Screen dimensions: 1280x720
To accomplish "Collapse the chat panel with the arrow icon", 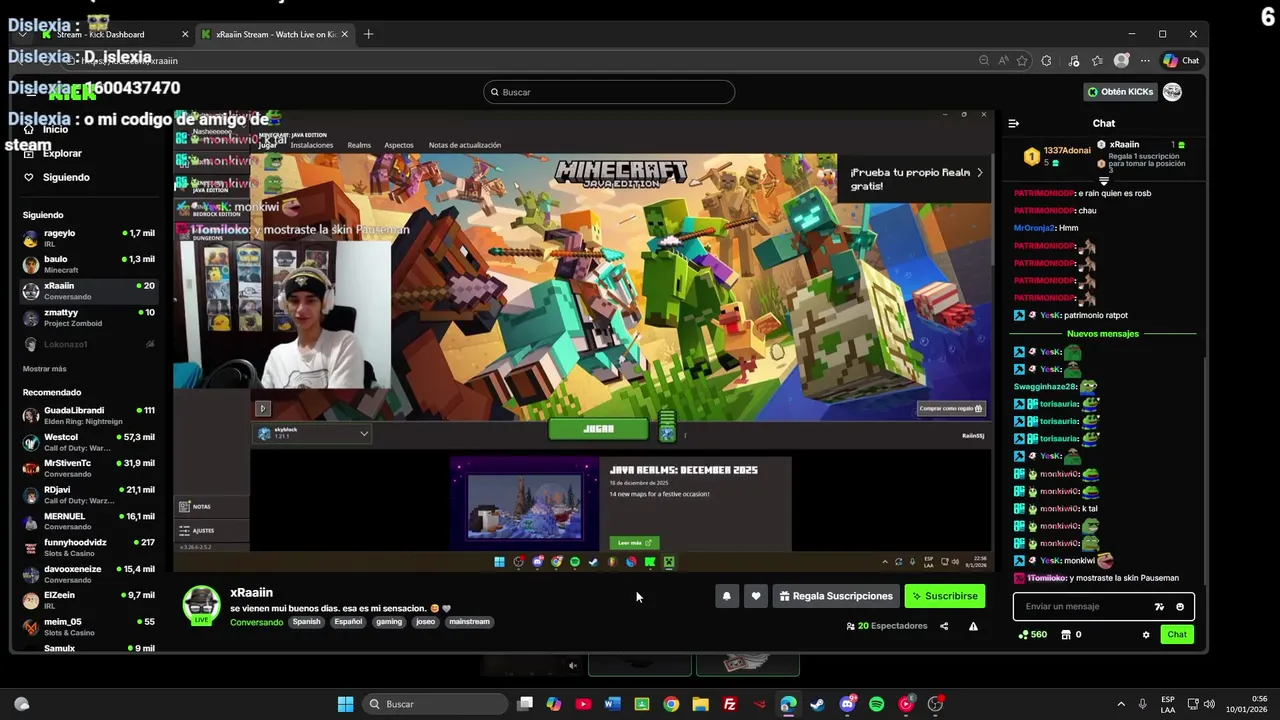I will pos(1013,123).
